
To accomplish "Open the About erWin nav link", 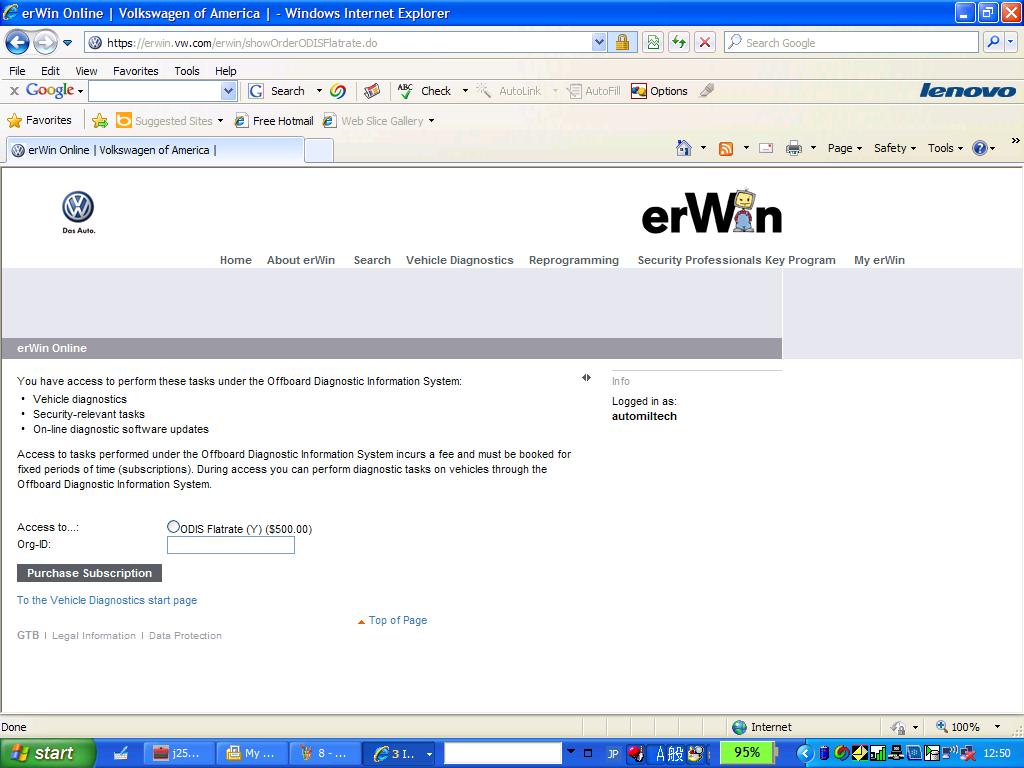I will coord(300,260).
